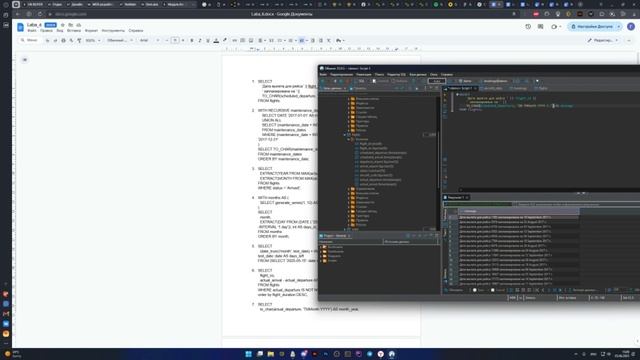Open the Вставка menu in Docs
Viewport: 640px width, 360px height.
click(x=74, y=31)
